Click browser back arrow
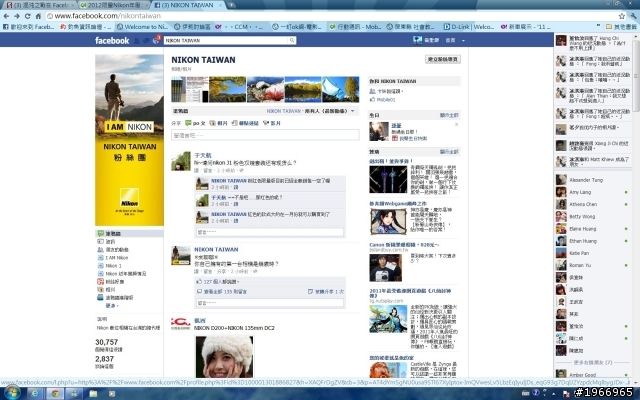640x400 pixels. click(6, 16)
